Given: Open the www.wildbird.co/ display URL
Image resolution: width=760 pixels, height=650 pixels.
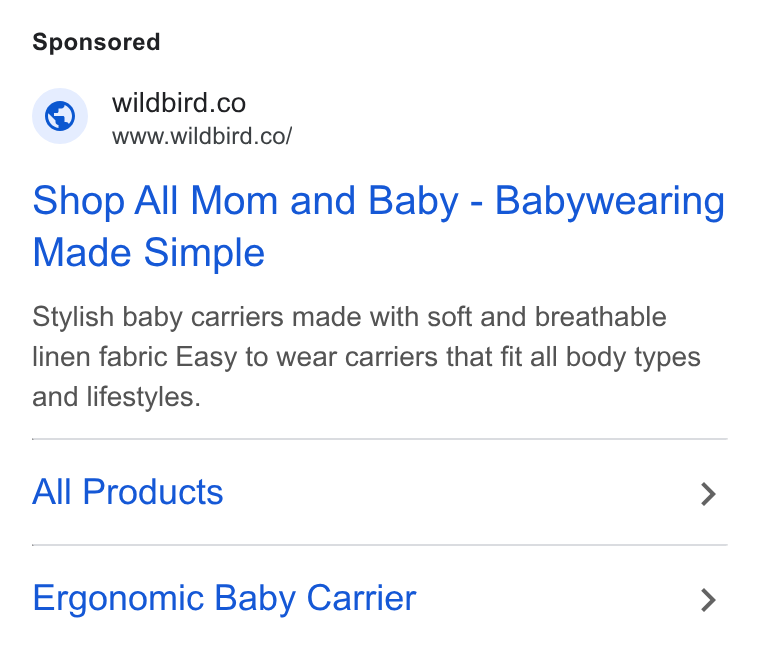Looking at the screenshot, I should pos(202,136).
